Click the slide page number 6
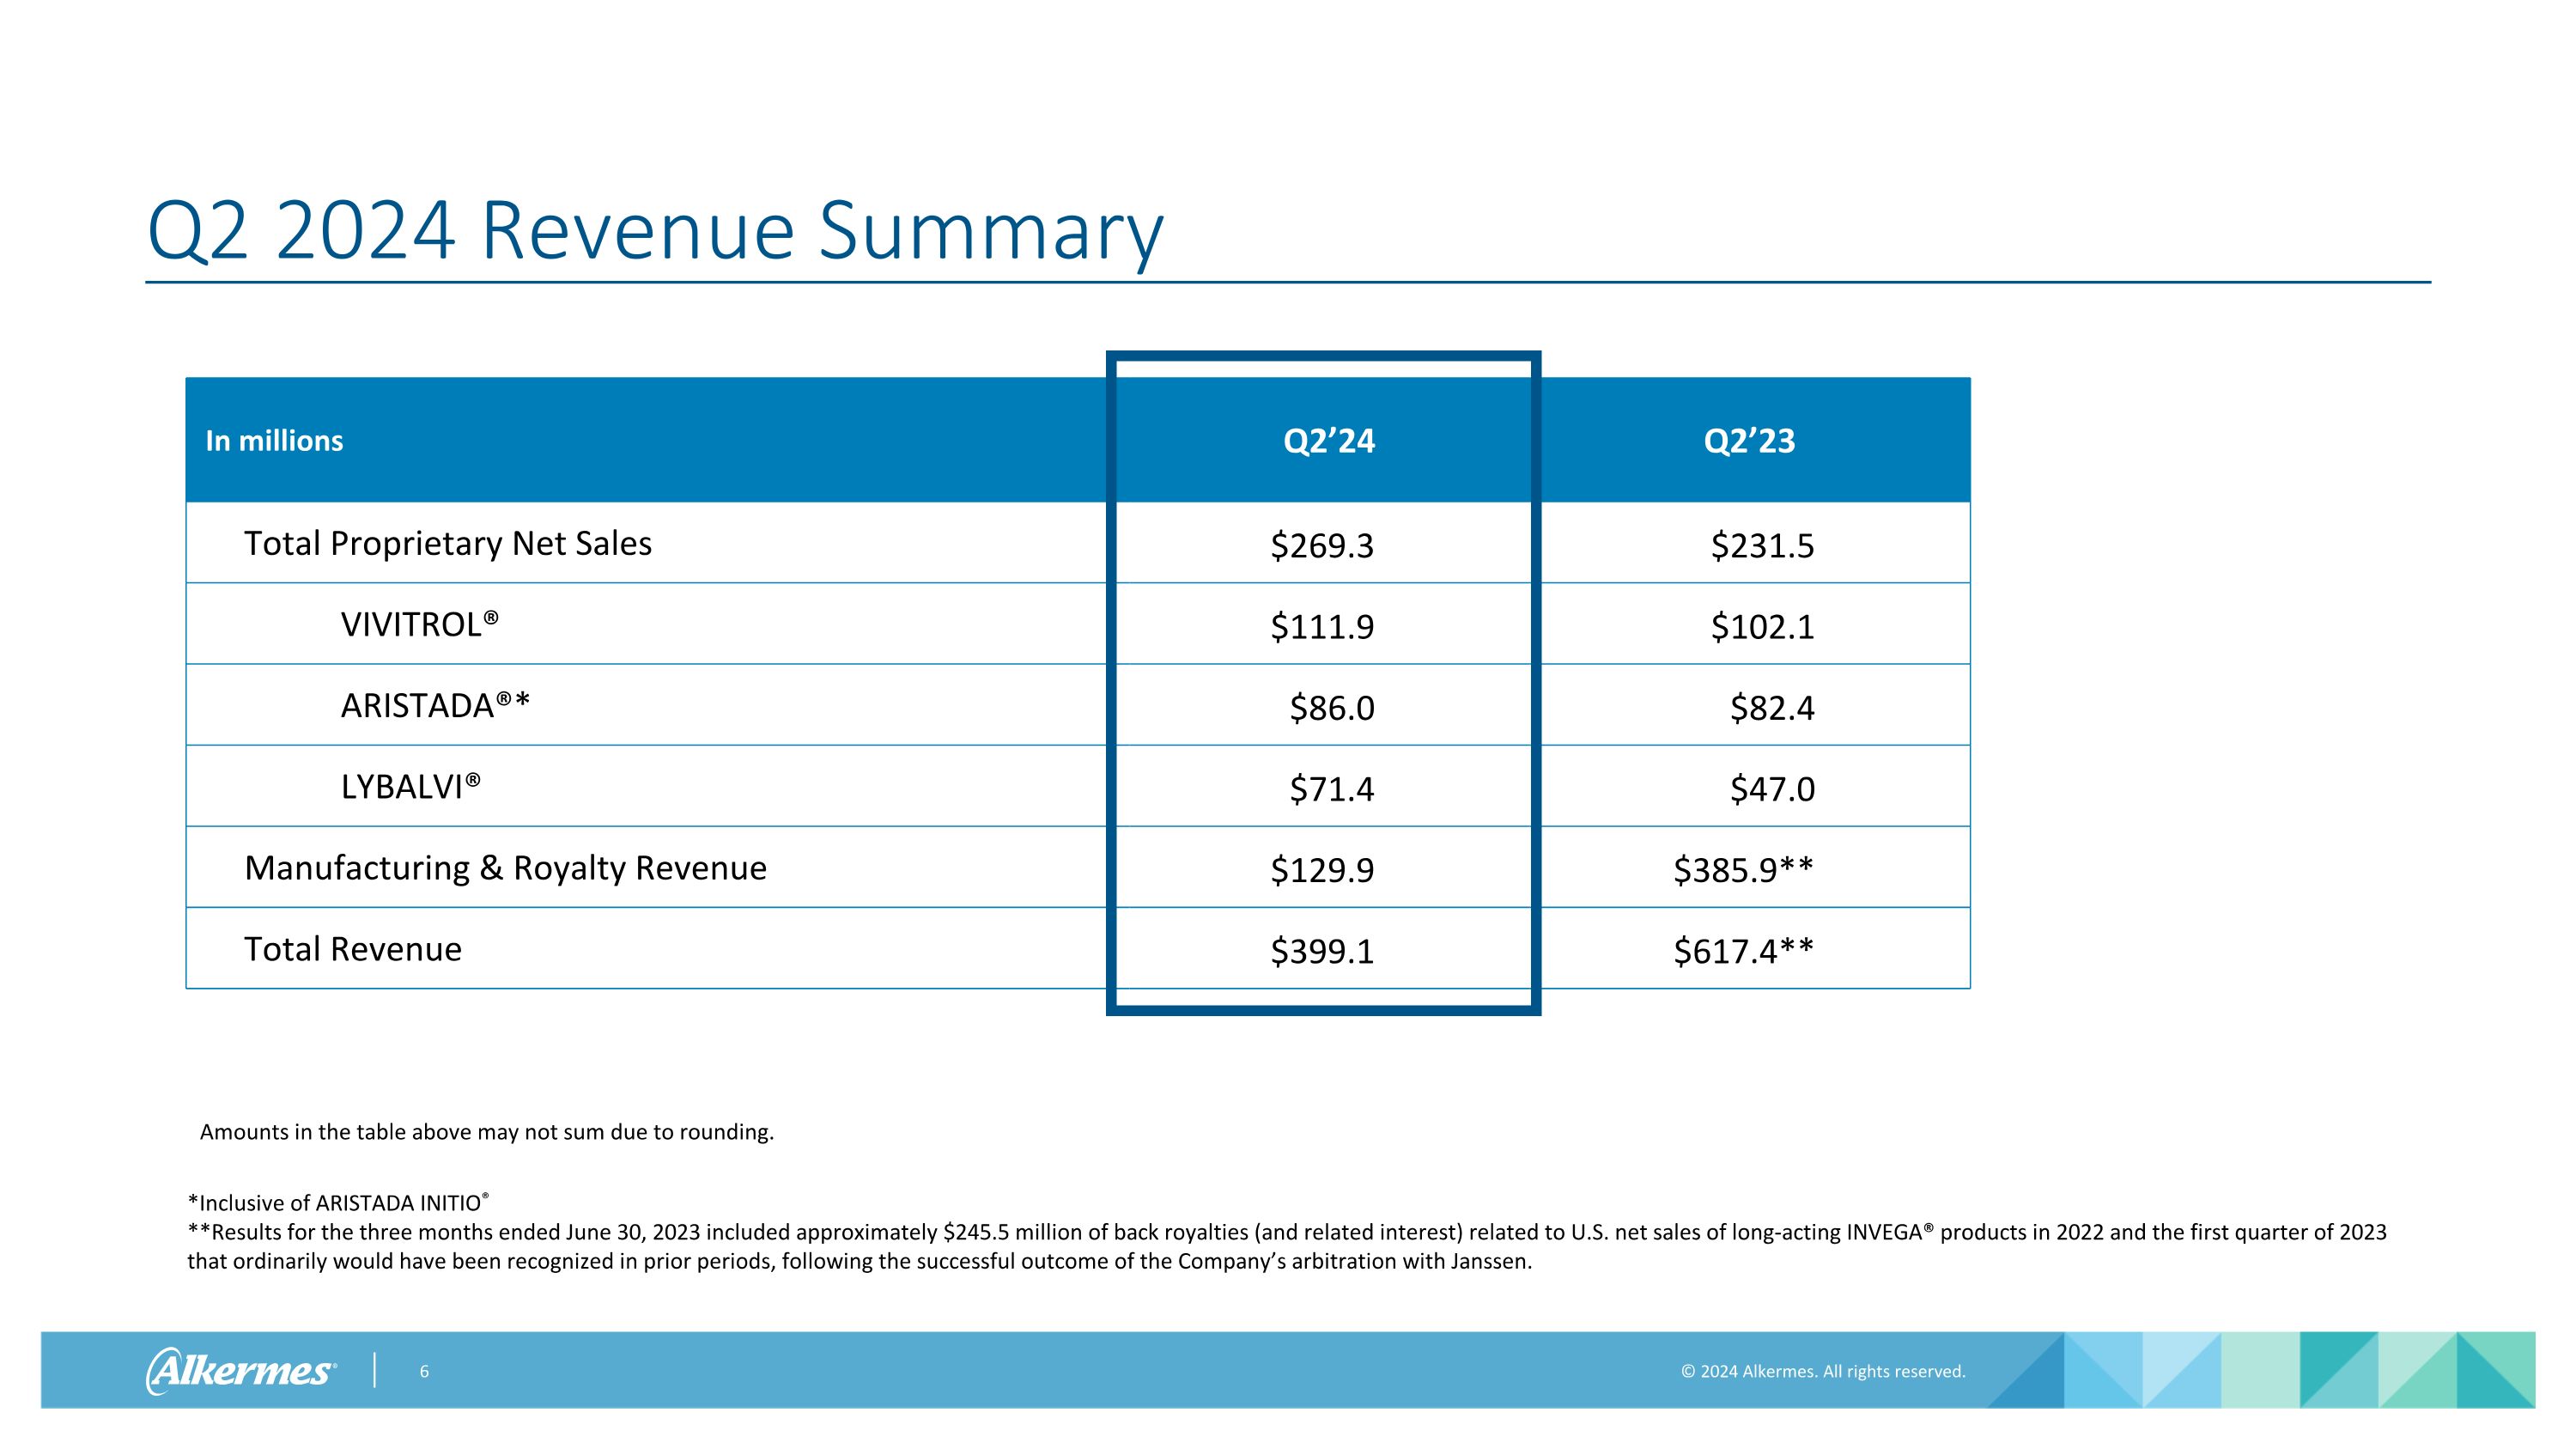 tap(424, 1371)
